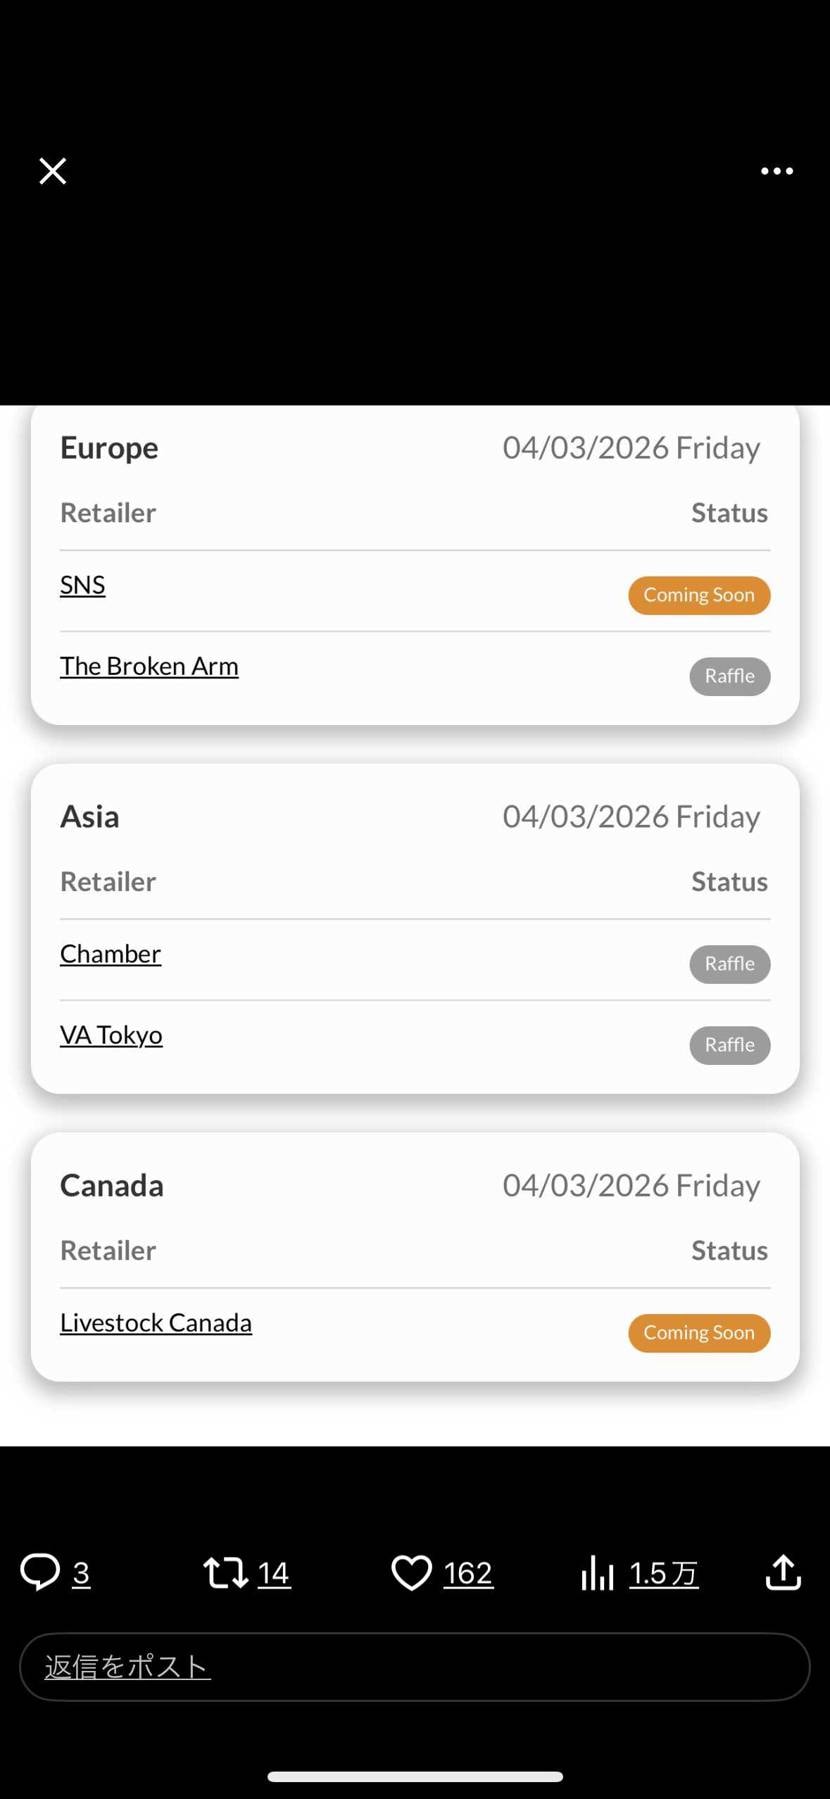Viewport: 830px width, 1799px height.
Task: Like the post with heart icon
Action: [x=411, y=1572]
